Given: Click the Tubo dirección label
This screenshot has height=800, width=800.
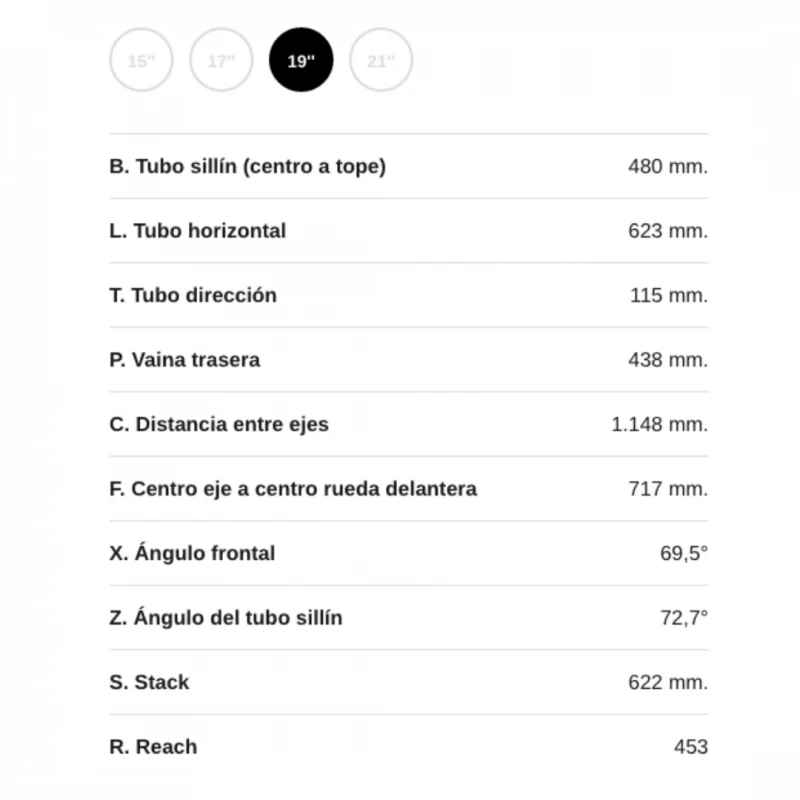Looking at the screenshot, I should click(193, 296).
